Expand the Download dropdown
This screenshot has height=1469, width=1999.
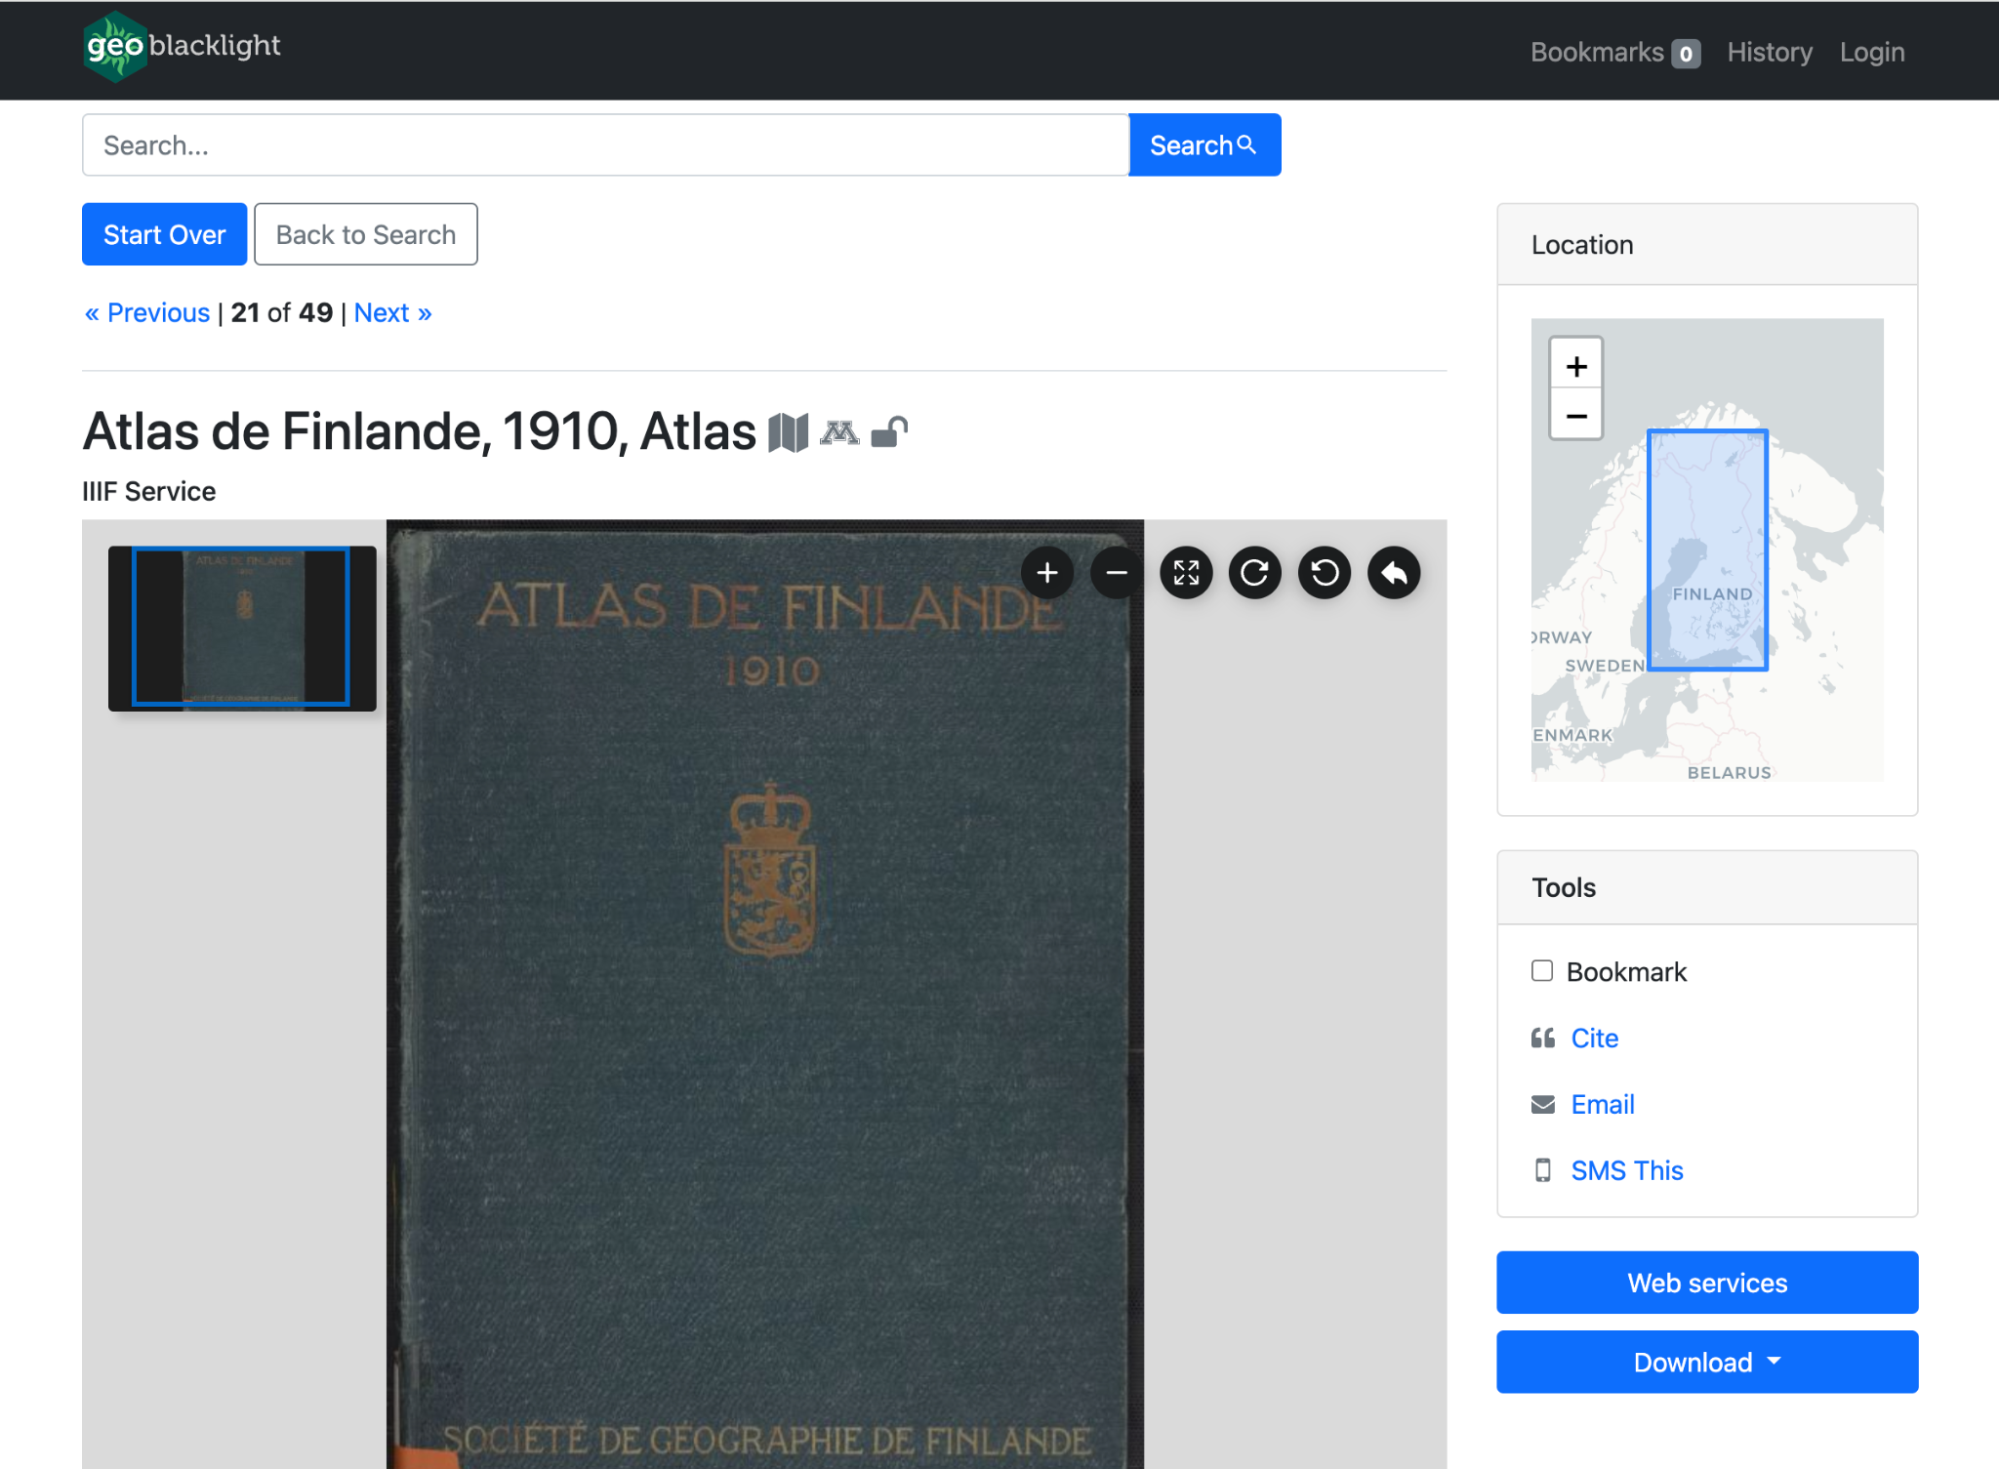tap(1706, 1362)
